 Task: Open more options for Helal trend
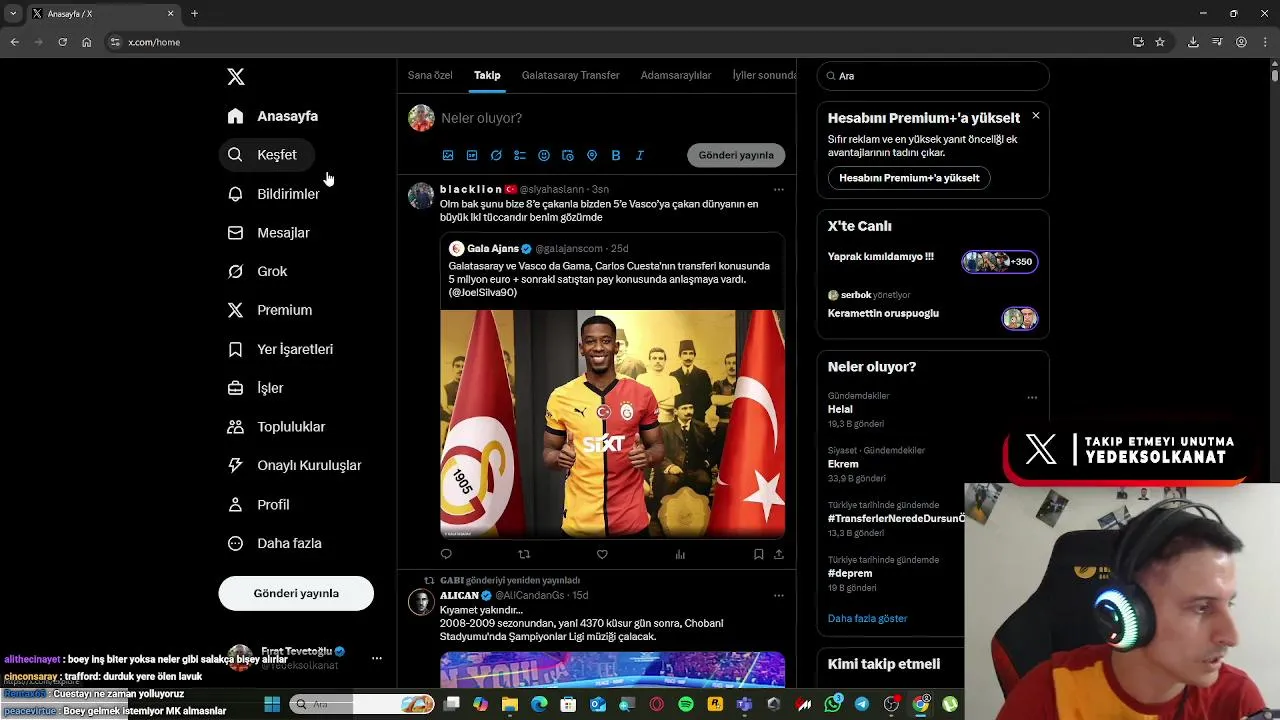pyautogui.click(x=1032, y=397)
